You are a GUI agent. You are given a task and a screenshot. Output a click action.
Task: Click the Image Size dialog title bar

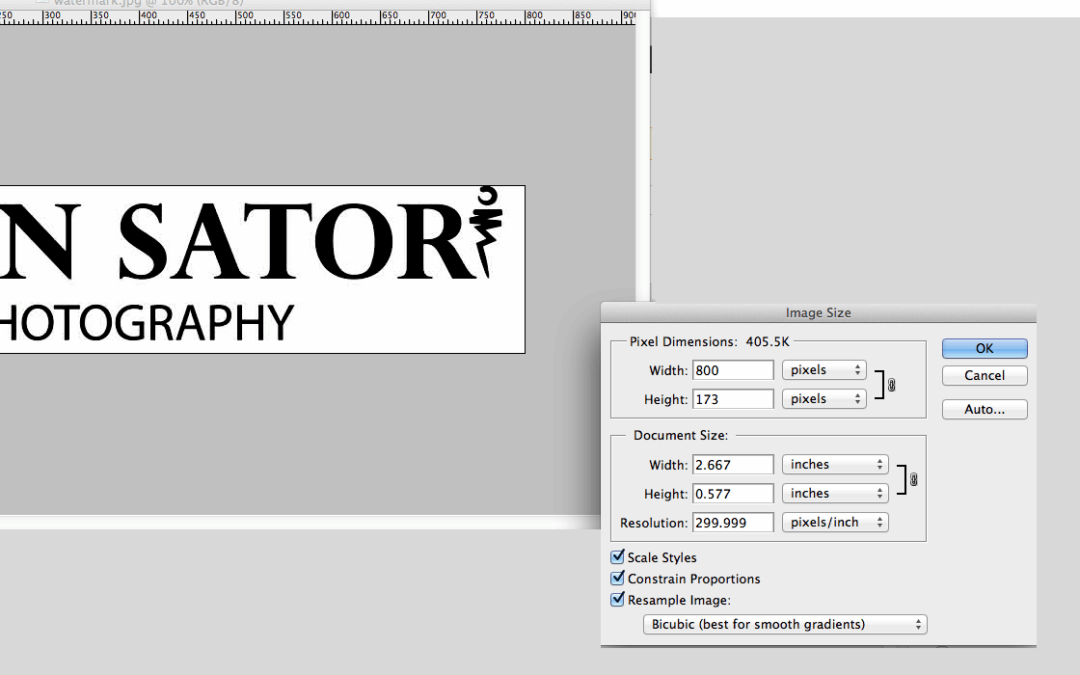point(818,313)
